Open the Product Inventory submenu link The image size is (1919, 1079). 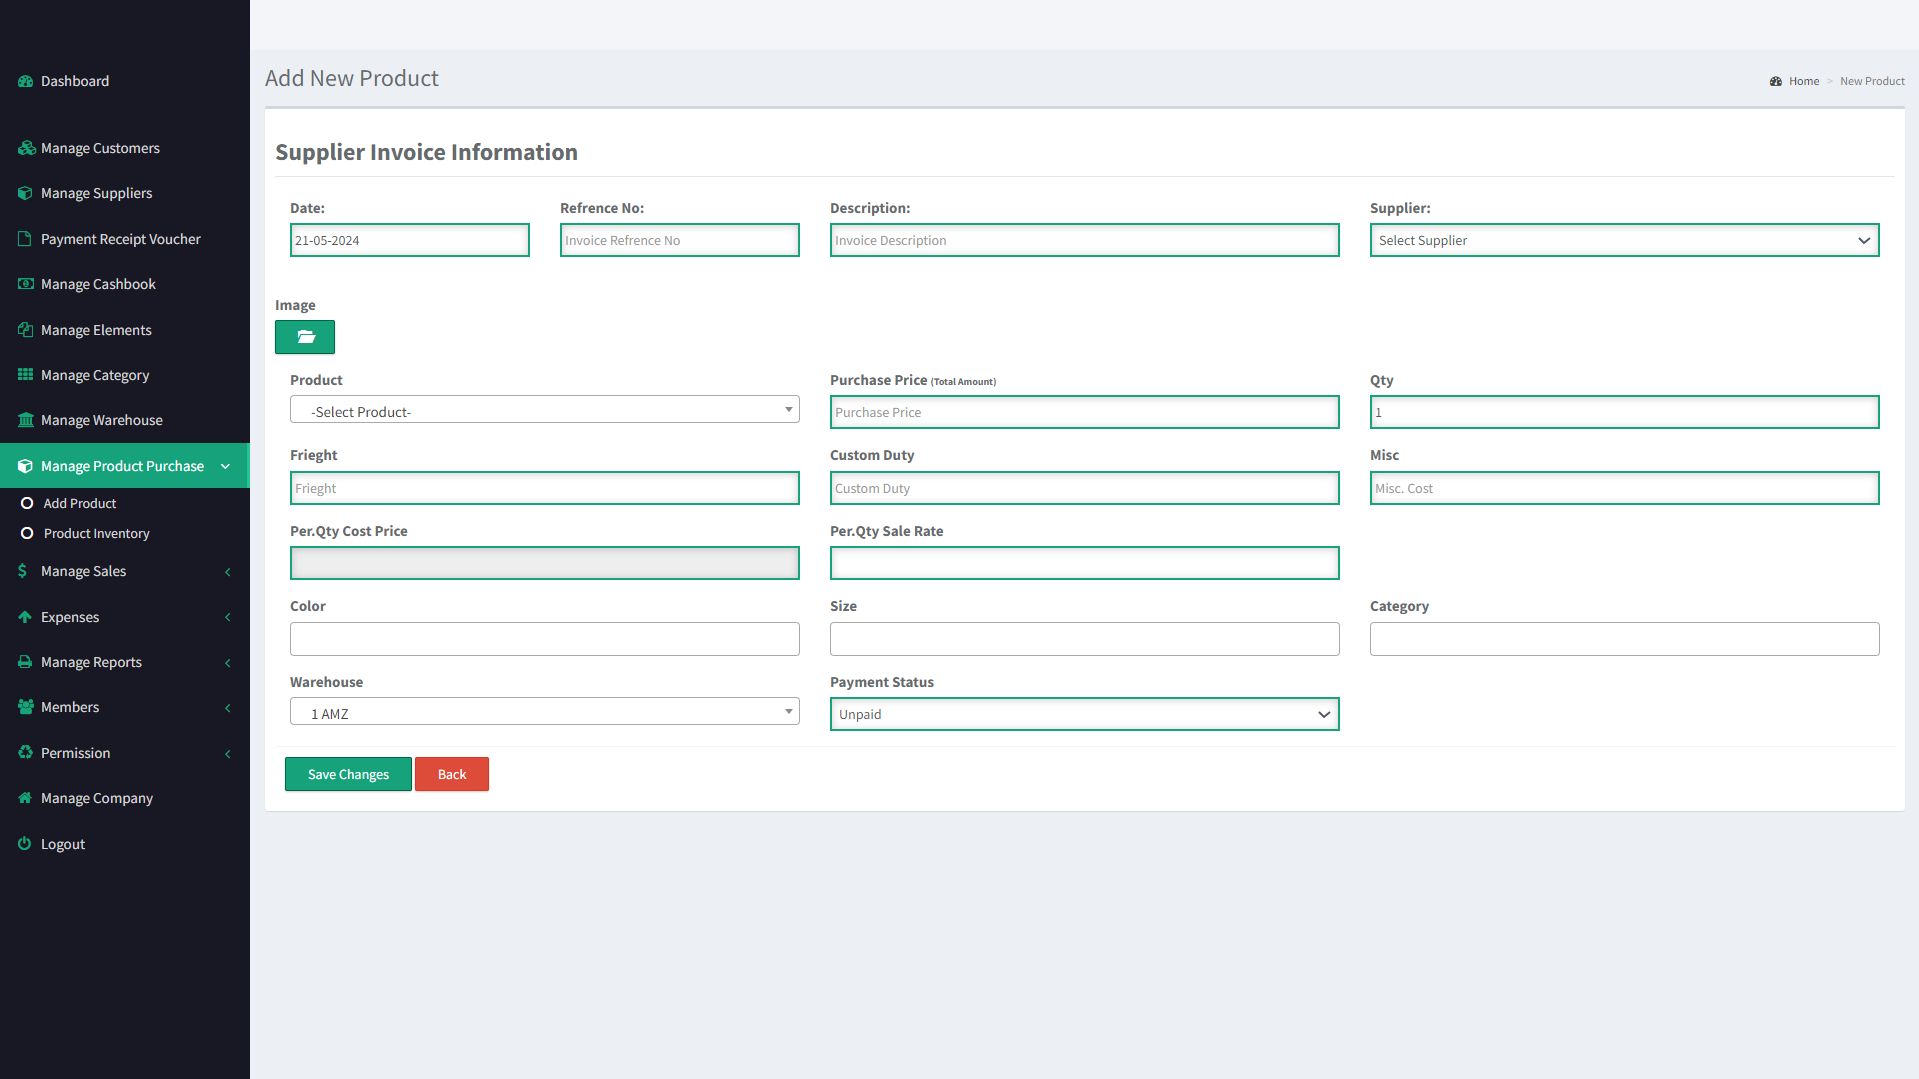[97, 533]
